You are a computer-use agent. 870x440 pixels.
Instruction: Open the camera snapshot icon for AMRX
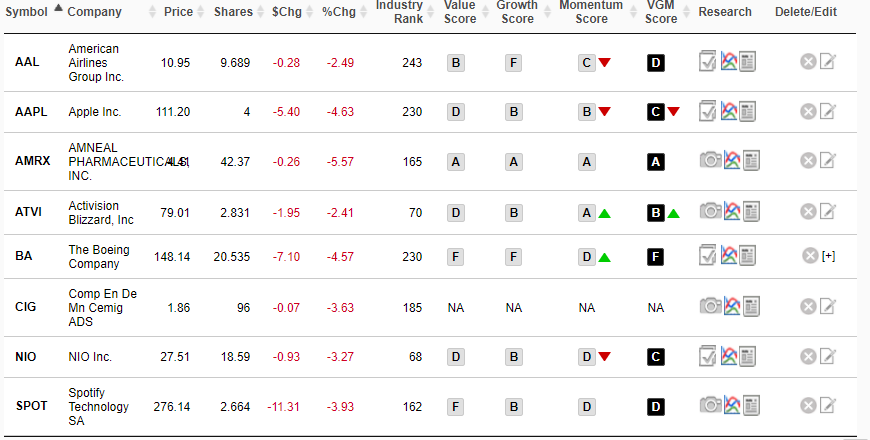pos(710,160)
